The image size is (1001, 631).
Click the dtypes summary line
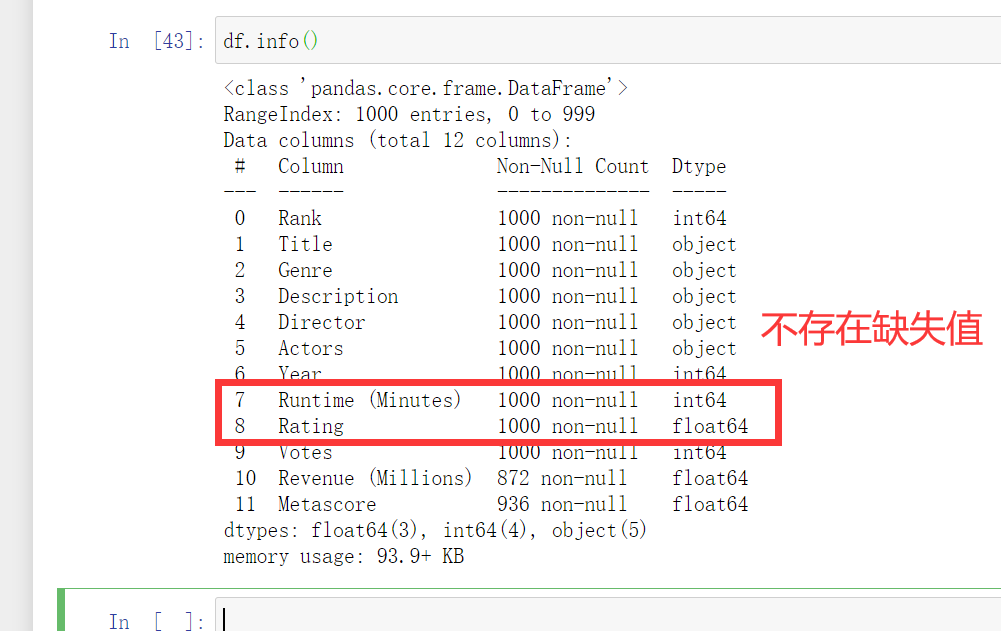[435, 531]
